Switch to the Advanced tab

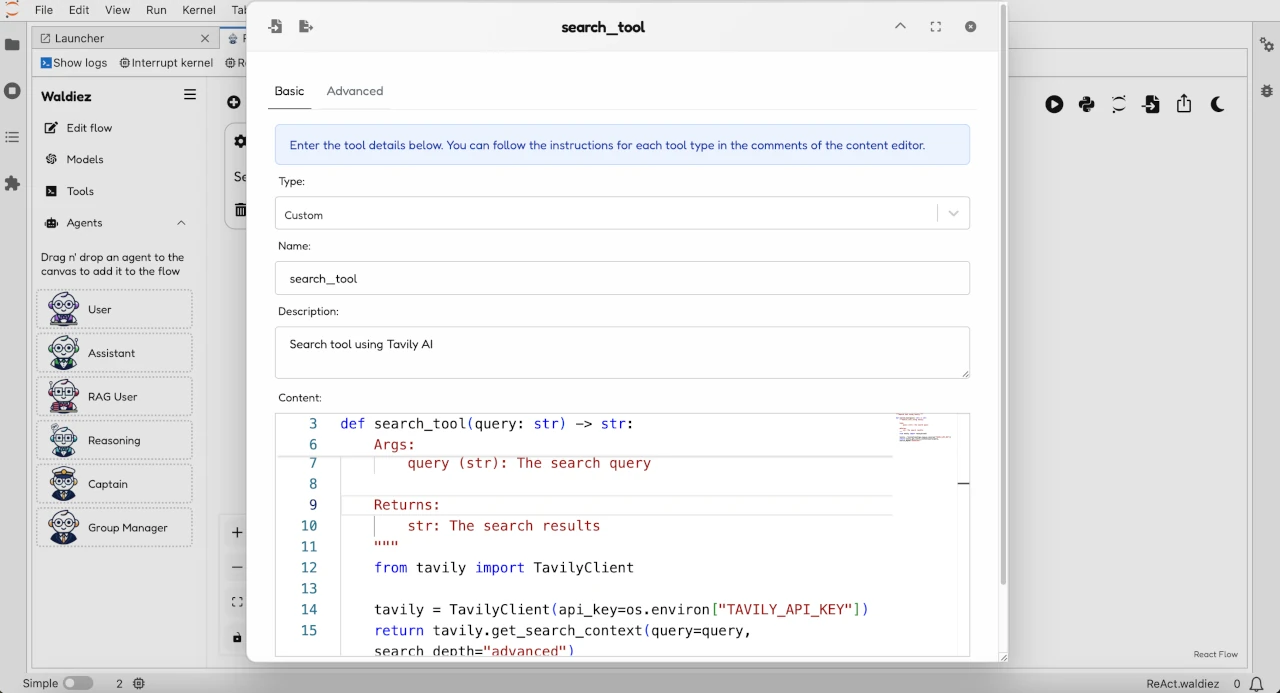click(x=354, y=91)
